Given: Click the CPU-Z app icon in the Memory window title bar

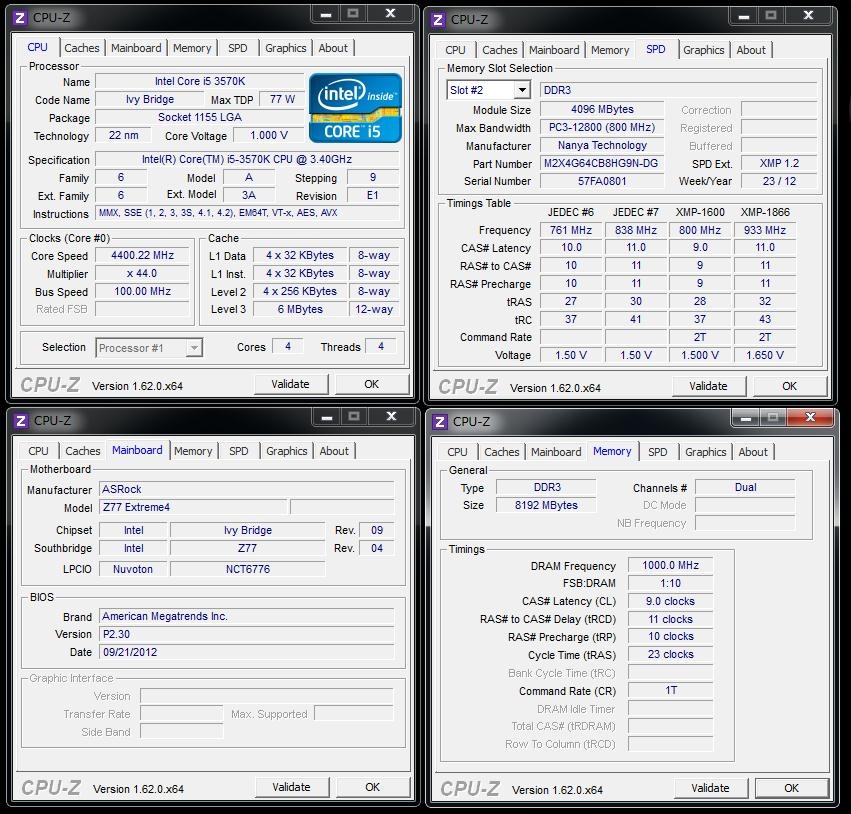Looking at the screenshot, I should pos(440,422).
